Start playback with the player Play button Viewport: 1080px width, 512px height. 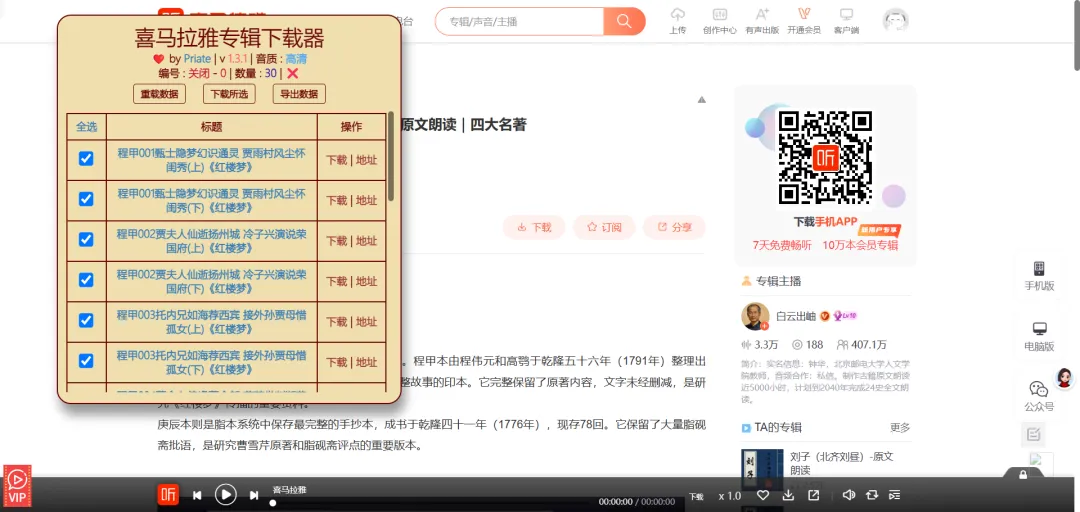pyautogui.click(x=225, y=495)
